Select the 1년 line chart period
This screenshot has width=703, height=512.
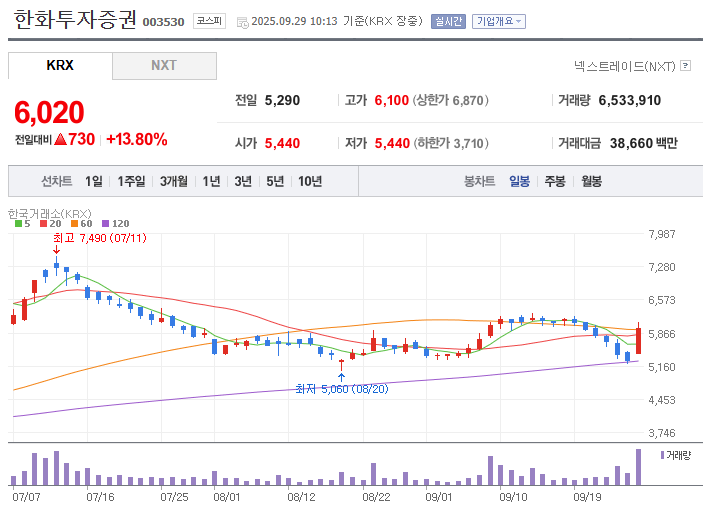(x=211, y=181)
